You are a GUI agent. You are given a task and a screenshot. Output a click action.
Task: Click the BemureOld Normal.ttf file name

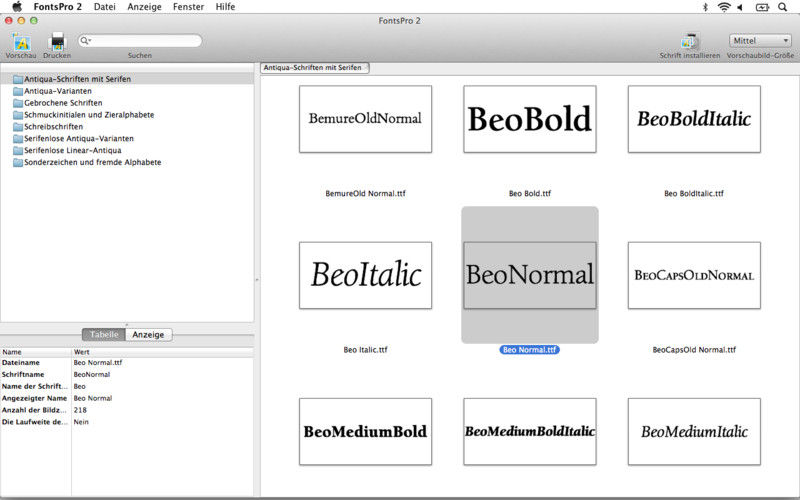[365, 193]
